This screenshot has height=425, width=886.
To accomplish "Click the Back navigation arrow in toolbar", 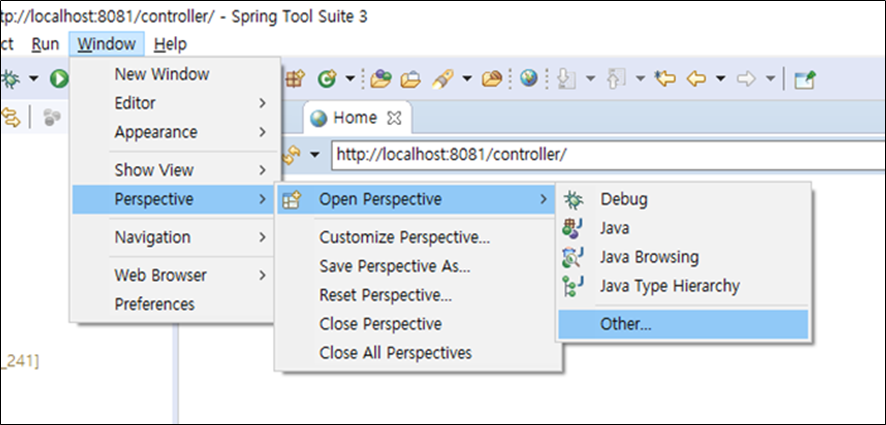I will 696,79.
